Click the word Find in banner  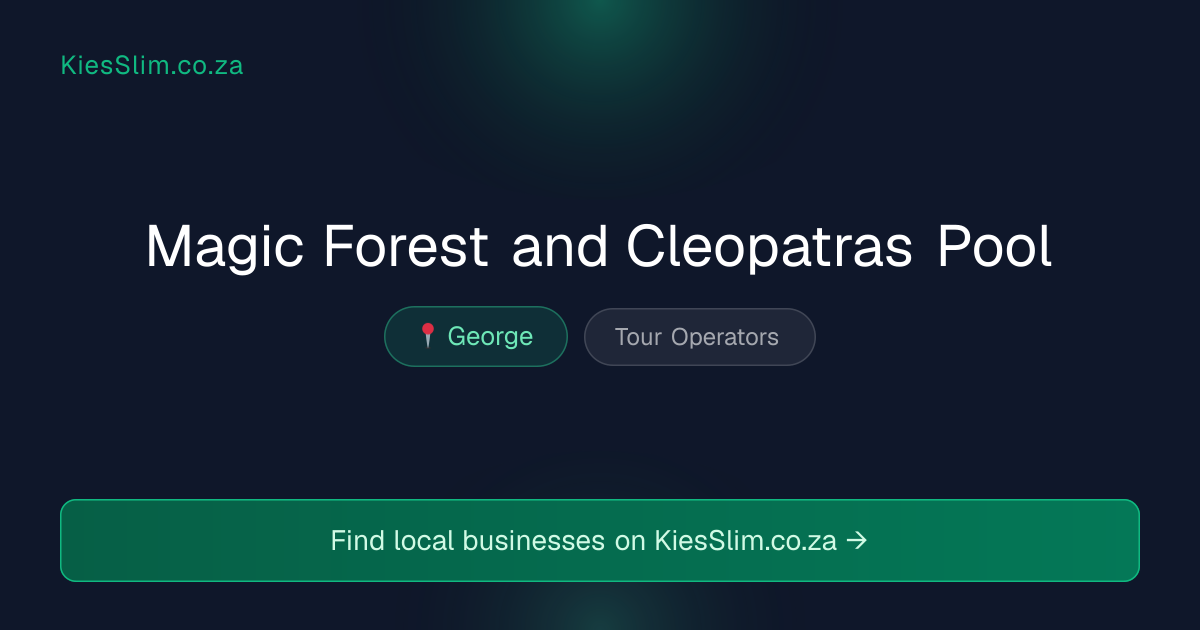[x=358, y=541]
